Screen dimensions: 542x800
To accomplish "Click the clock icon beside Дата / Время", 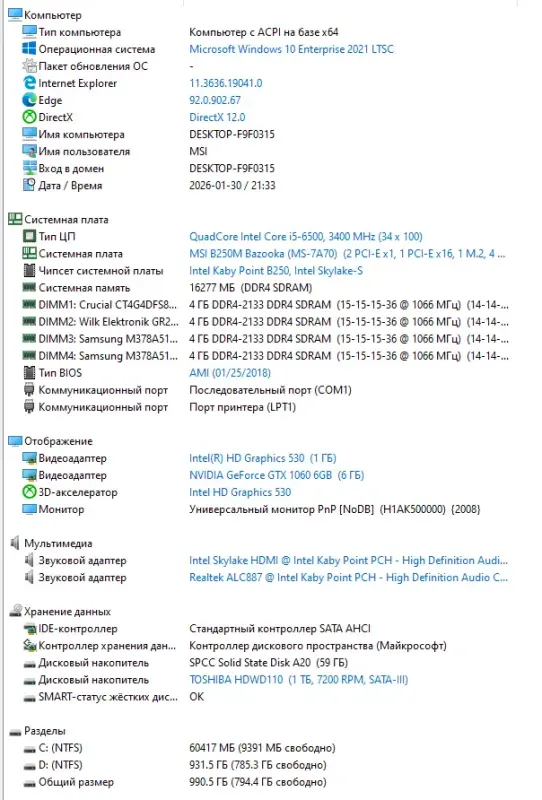I will click(29, 185).
